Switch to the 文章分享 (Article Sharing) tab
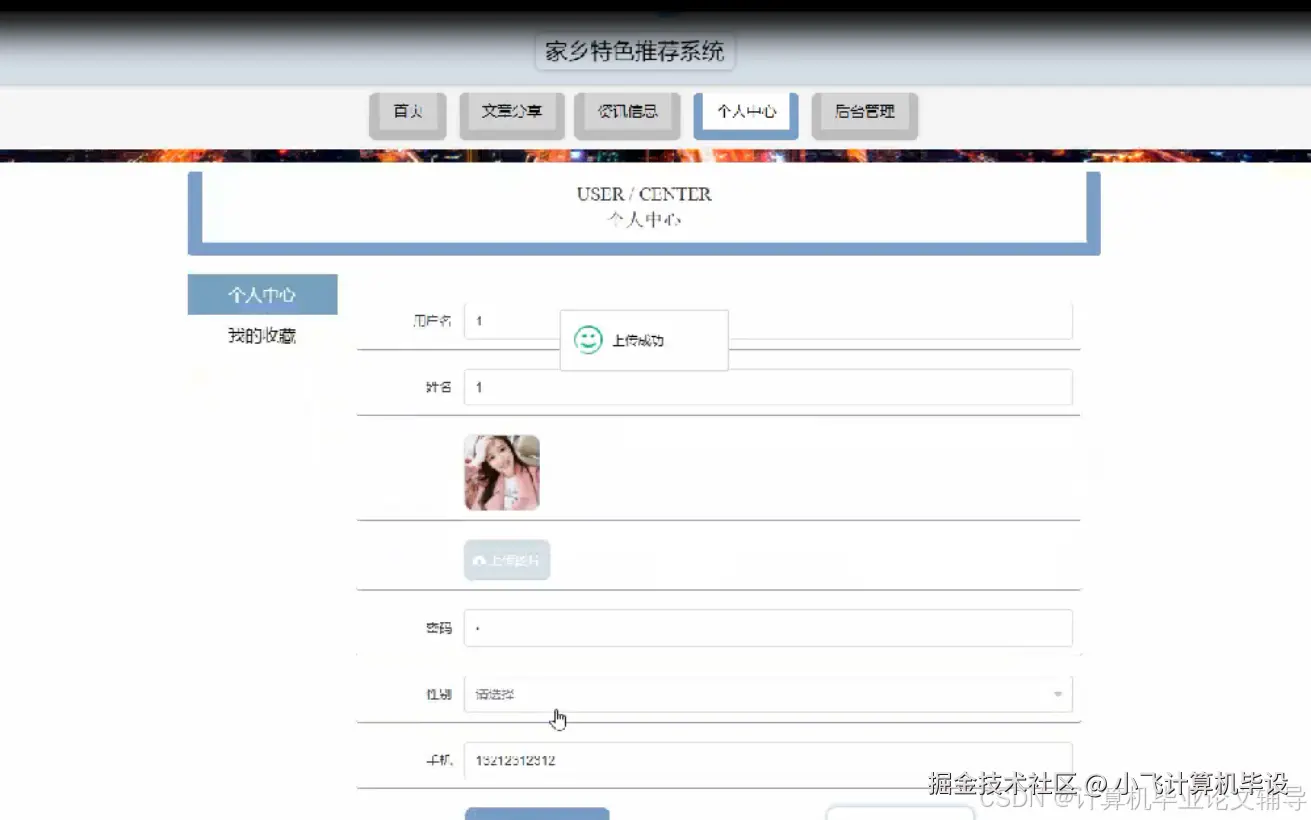Image resolution: width=1311 pixels, height=820 pixels. click(x=511, y=113)
